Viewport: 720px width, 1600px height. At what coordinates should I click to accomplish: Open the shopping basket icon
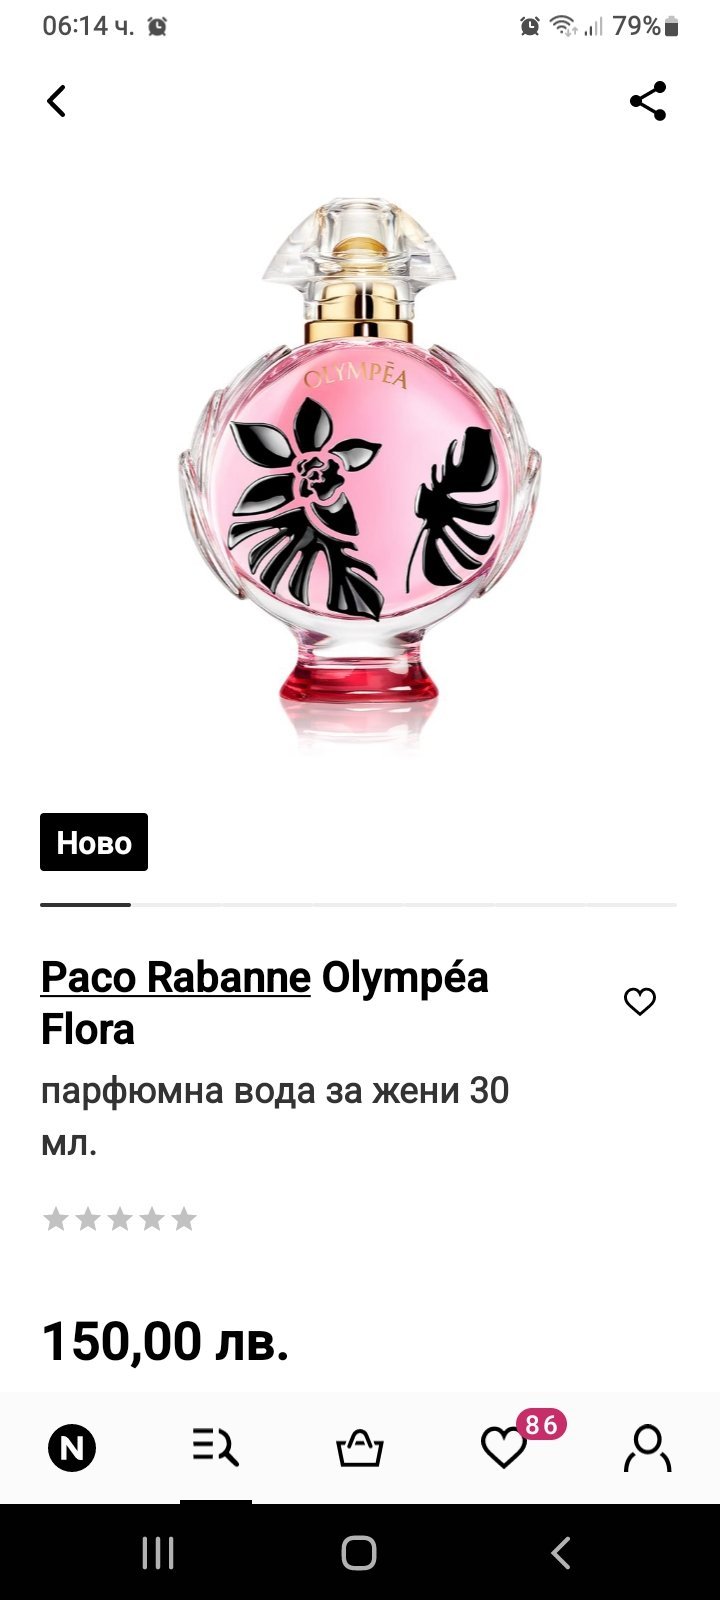(x=360, y=1448)
